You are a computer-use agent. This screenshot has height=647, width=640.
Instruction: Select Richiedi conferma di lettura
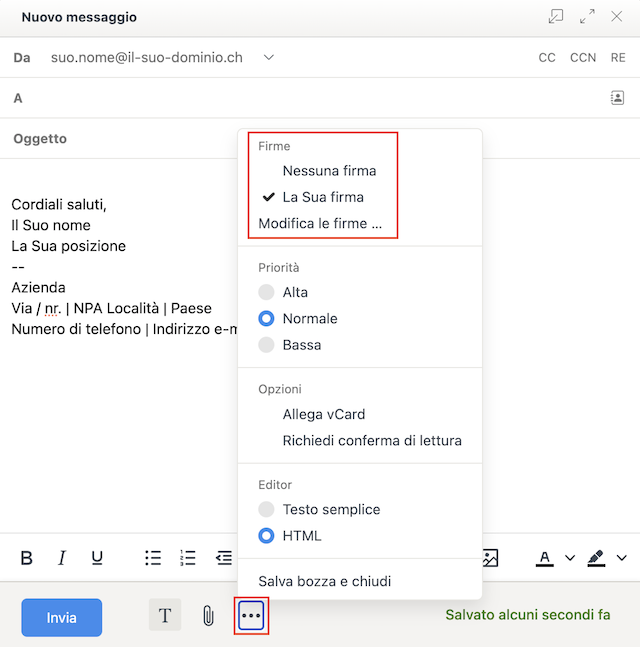point(372,441)
